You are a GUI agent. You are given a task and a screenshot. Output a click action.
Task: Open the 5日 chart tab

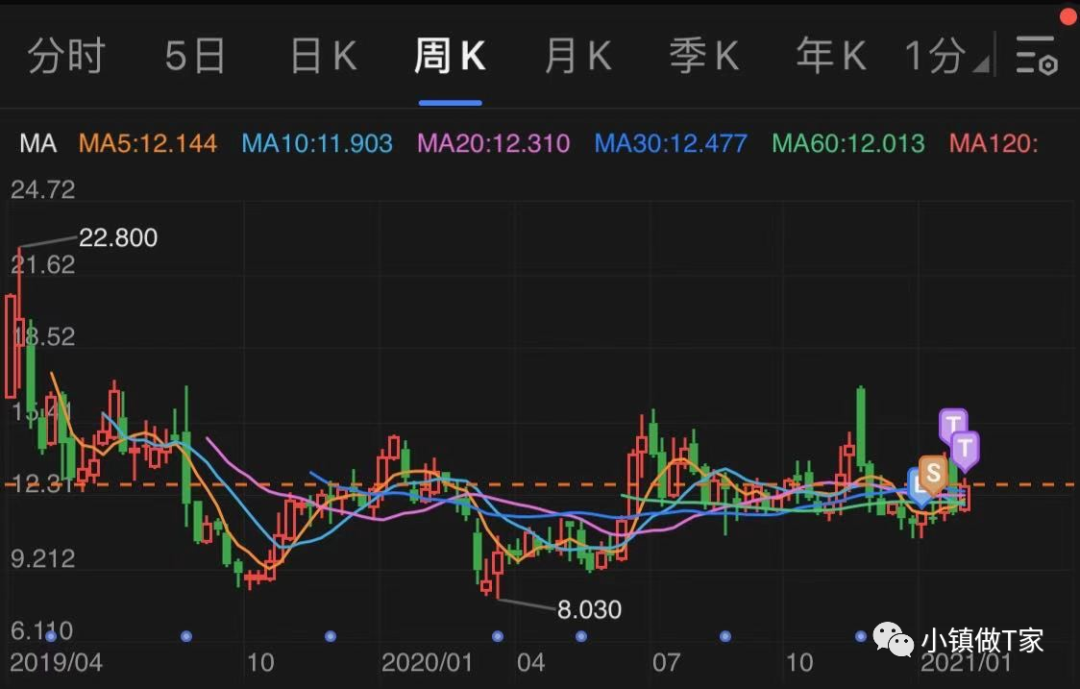click(195, 56)
